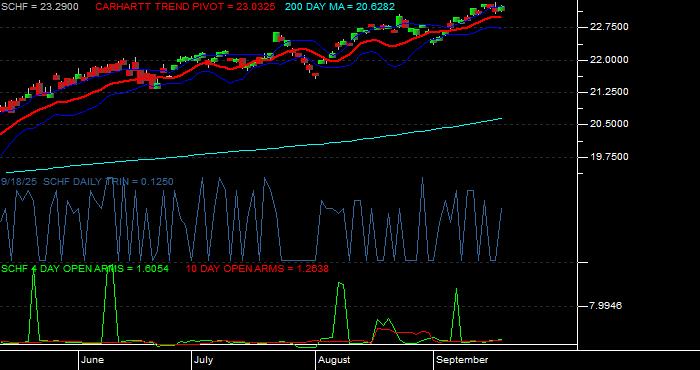Select the CARHARTT TREND PIVOT = 23.0325 label
The height and width of the screenshot is (370, 700).
coord(185,7)
